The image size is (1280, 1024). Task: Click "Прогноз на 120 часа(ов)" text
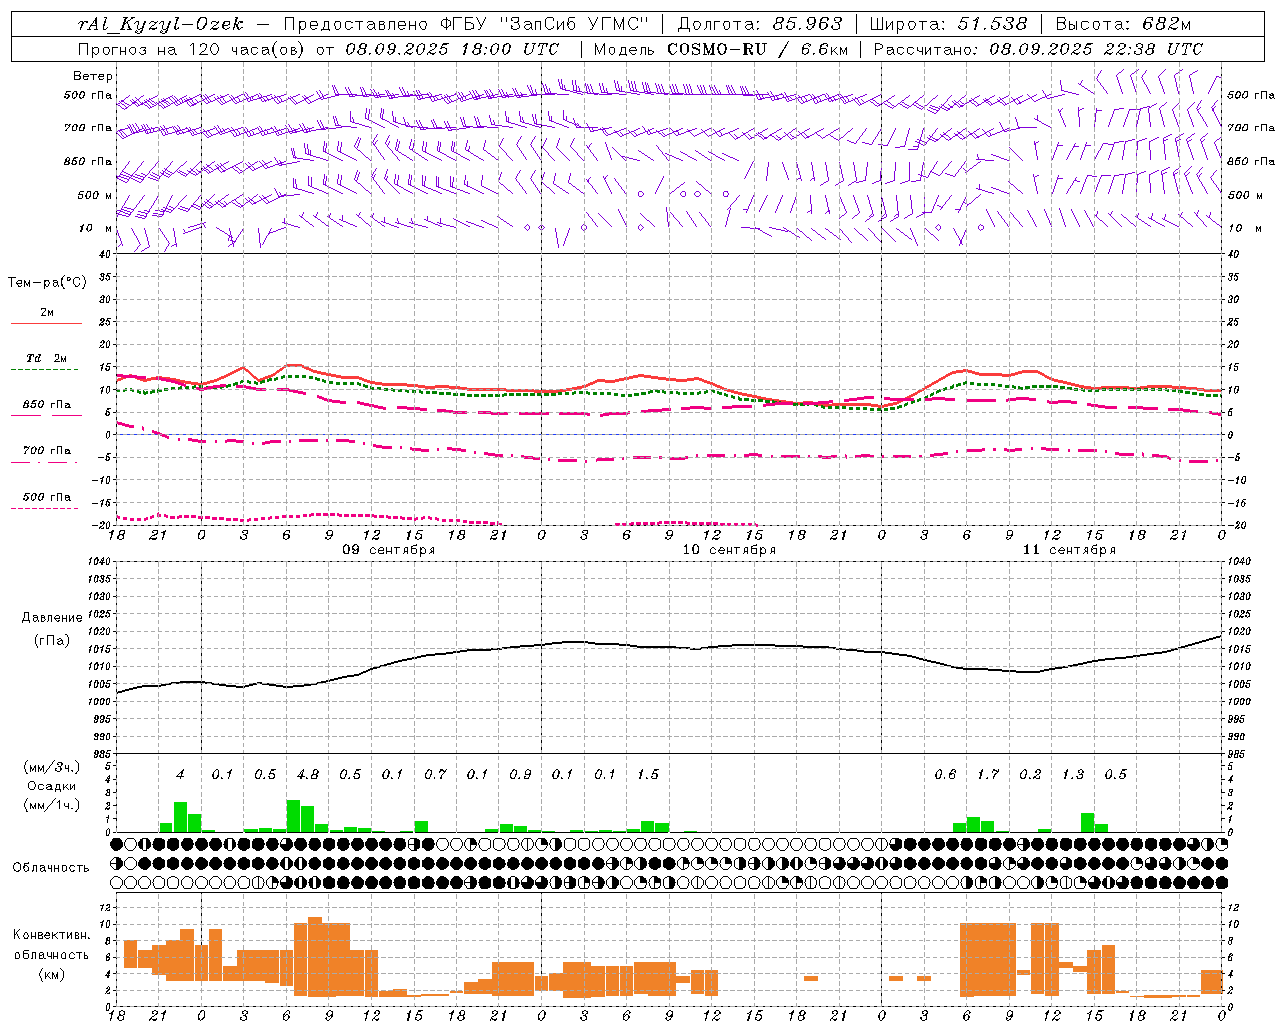tap(192, 49)
